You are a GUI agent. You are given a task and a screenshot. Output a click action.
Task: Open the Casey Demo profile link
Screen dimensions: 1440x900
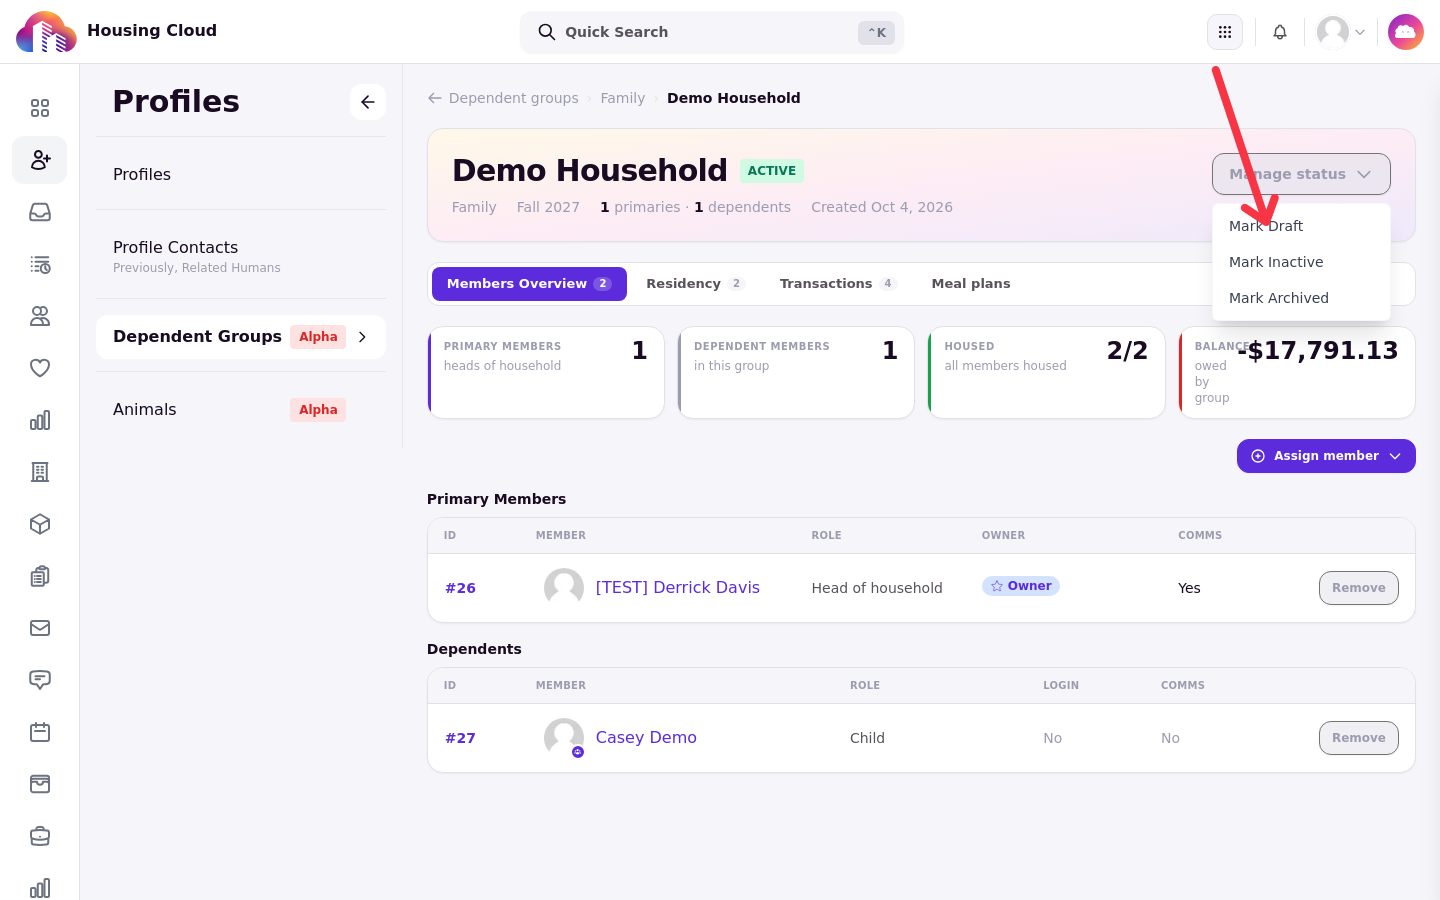click(x=646, y=738)
